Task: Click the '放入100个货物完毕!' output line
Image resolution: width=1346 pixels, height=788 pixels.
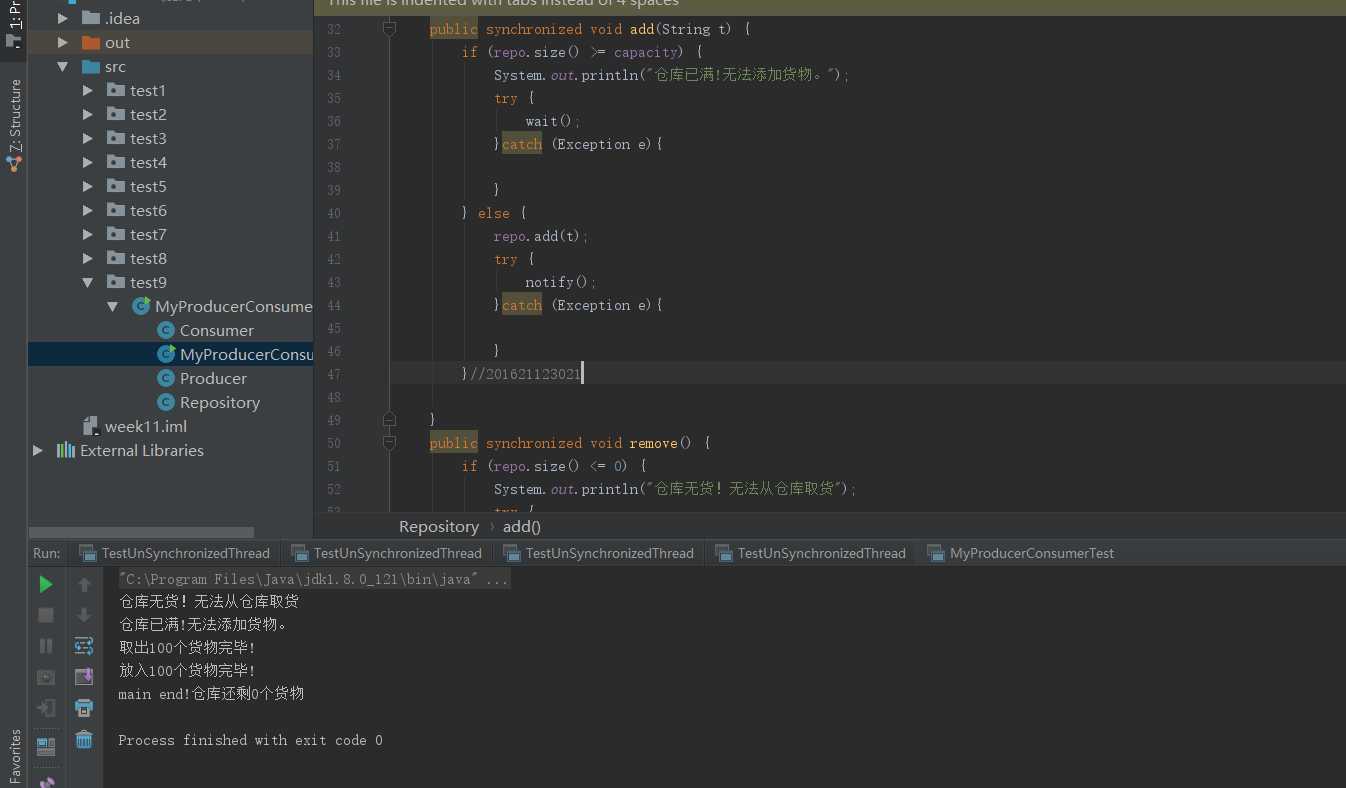Action: [187, 670]
